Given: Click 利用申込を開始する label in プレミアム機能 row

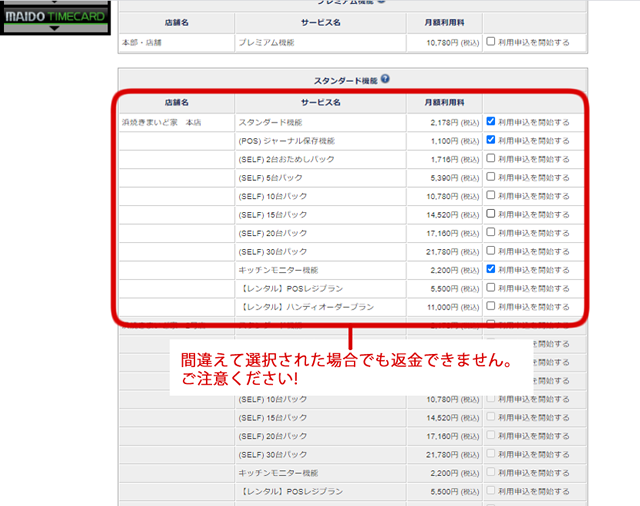Looking at the screenshot, I should (534, 42).
